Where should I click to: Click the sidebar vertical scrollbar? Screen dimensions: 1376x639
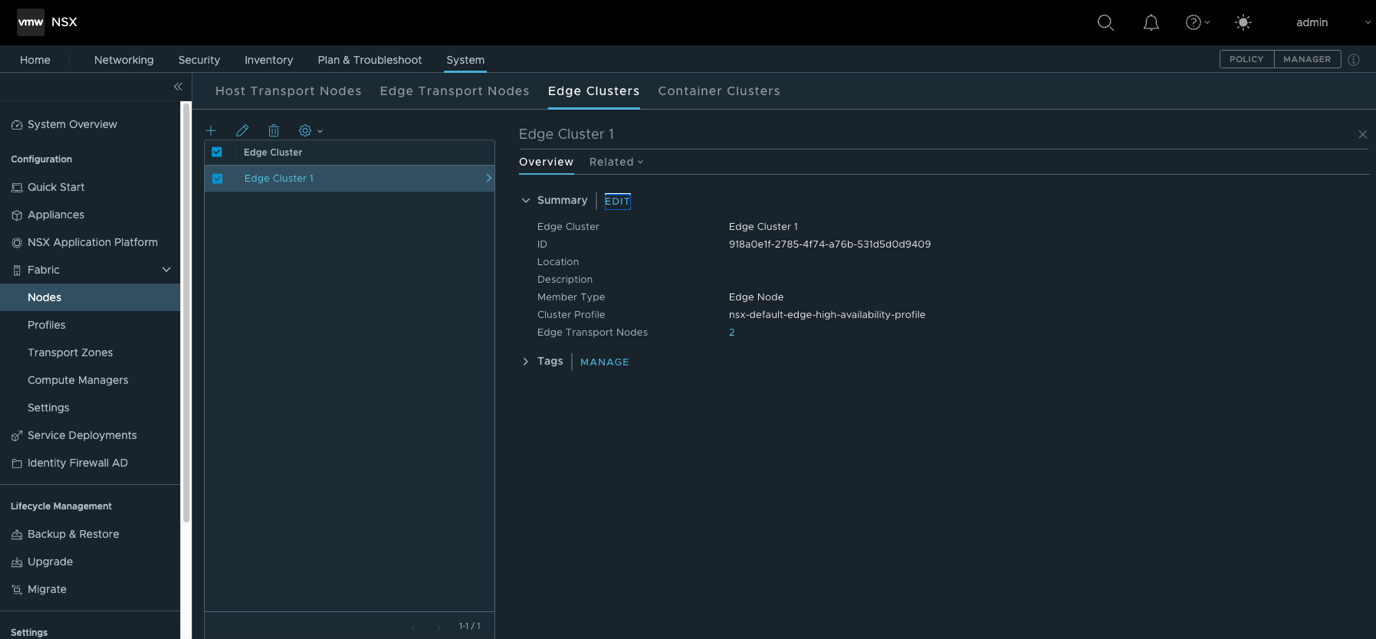pyautogui.click(x=186, y=313)
